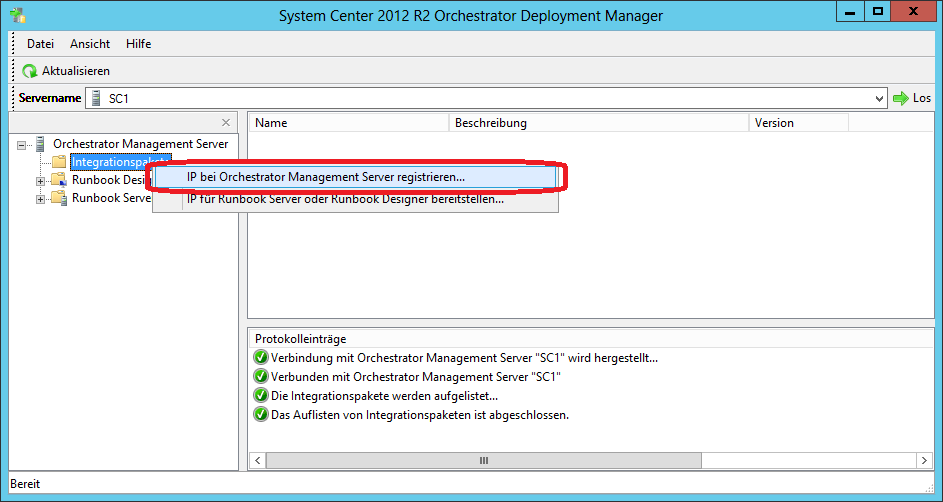Click check icon for Auflisten abgeschlossen entry
This screenshot has height=502, width=943.
click(260, 414)
